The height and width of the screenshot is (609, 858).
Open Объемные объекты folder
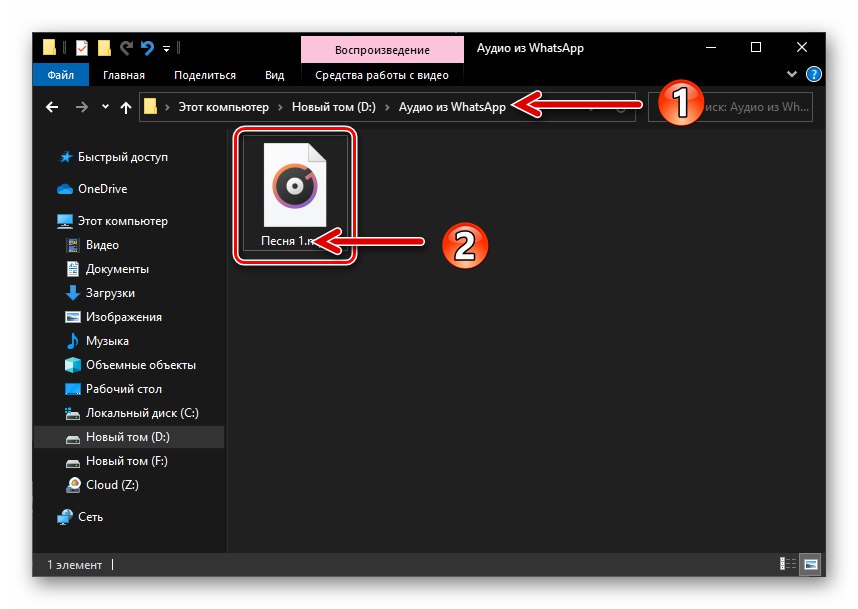tap(141, 365)
